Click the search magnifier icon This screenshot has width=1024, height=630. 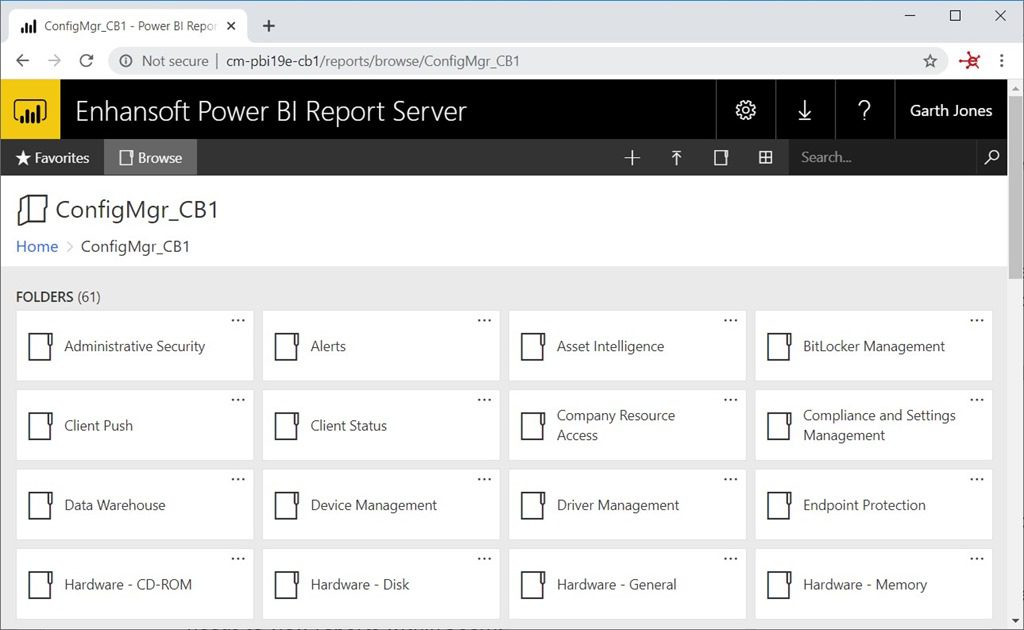click(x=993, y=157)
